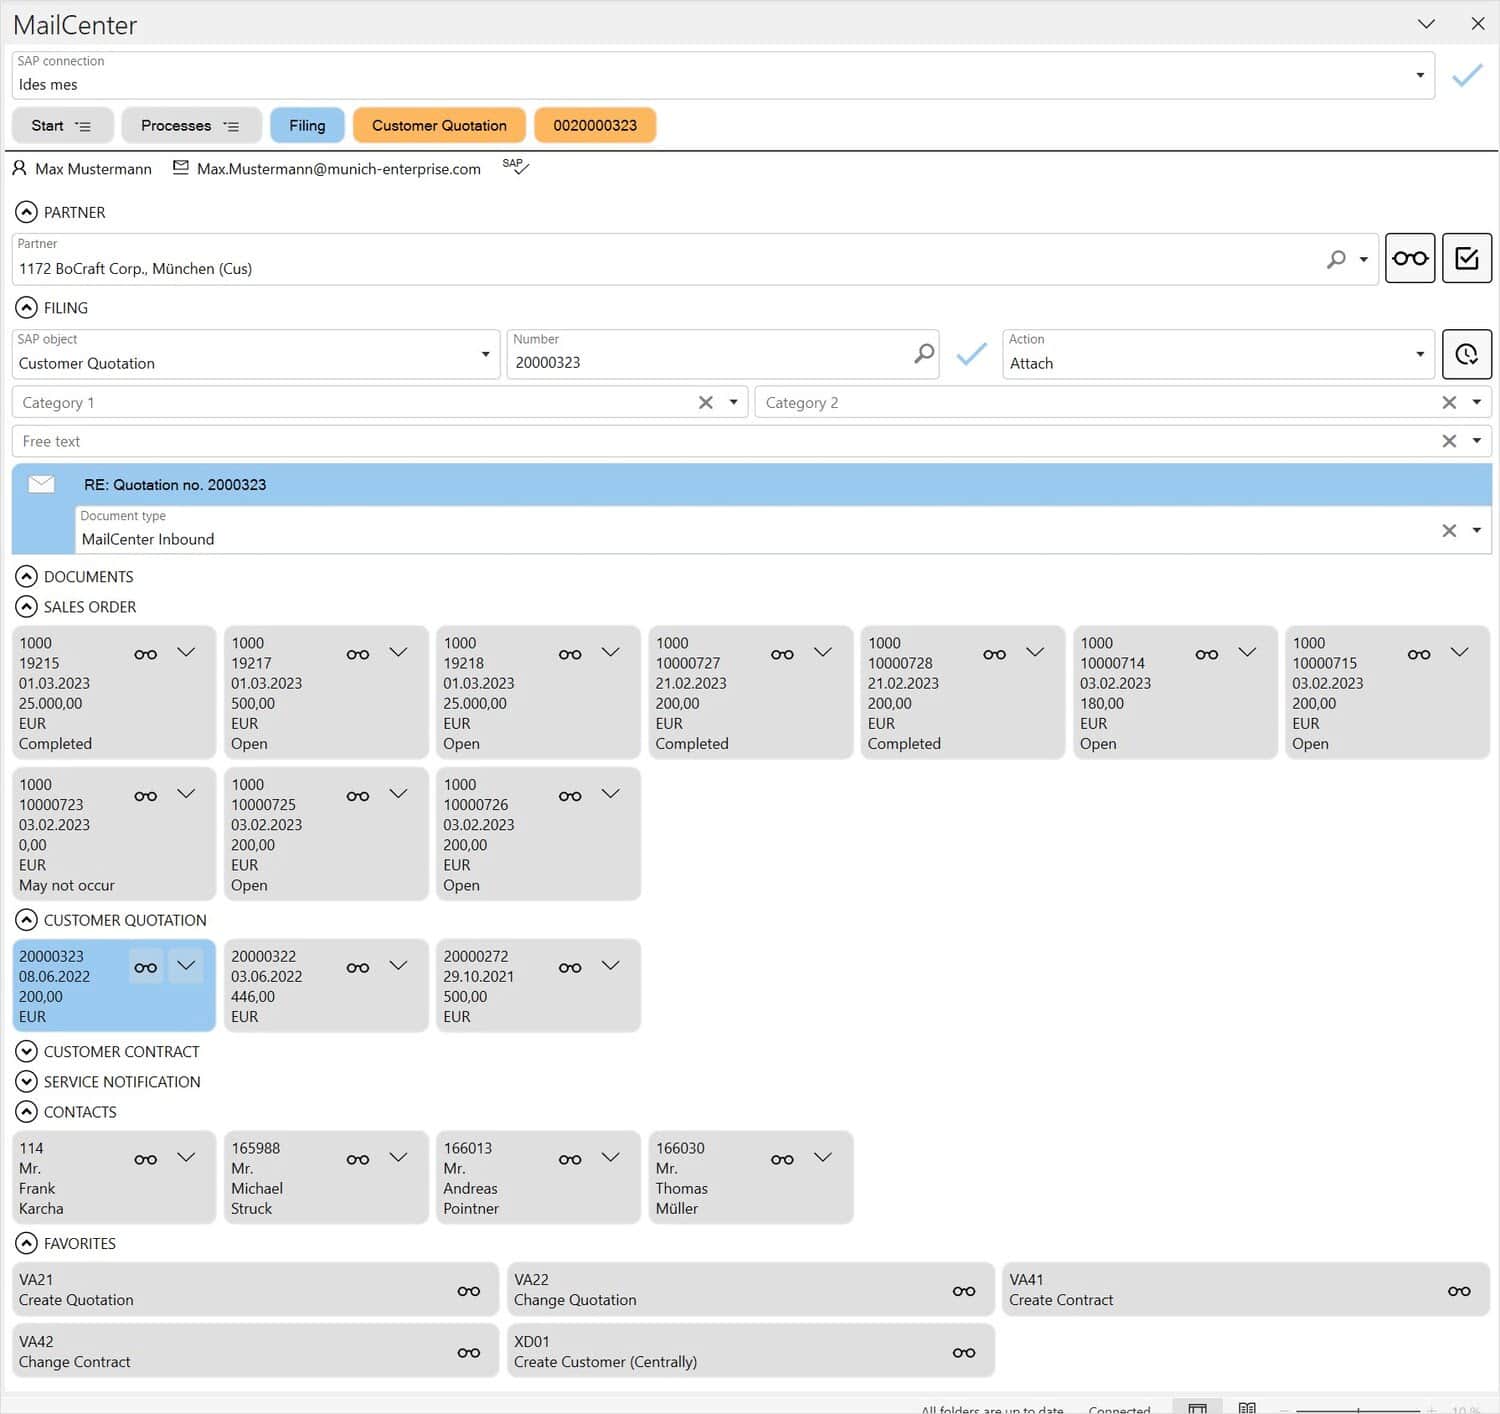Select contact Andreas Pointner
This screenshot has width=1500, height=1414.
click(538, 1178)
